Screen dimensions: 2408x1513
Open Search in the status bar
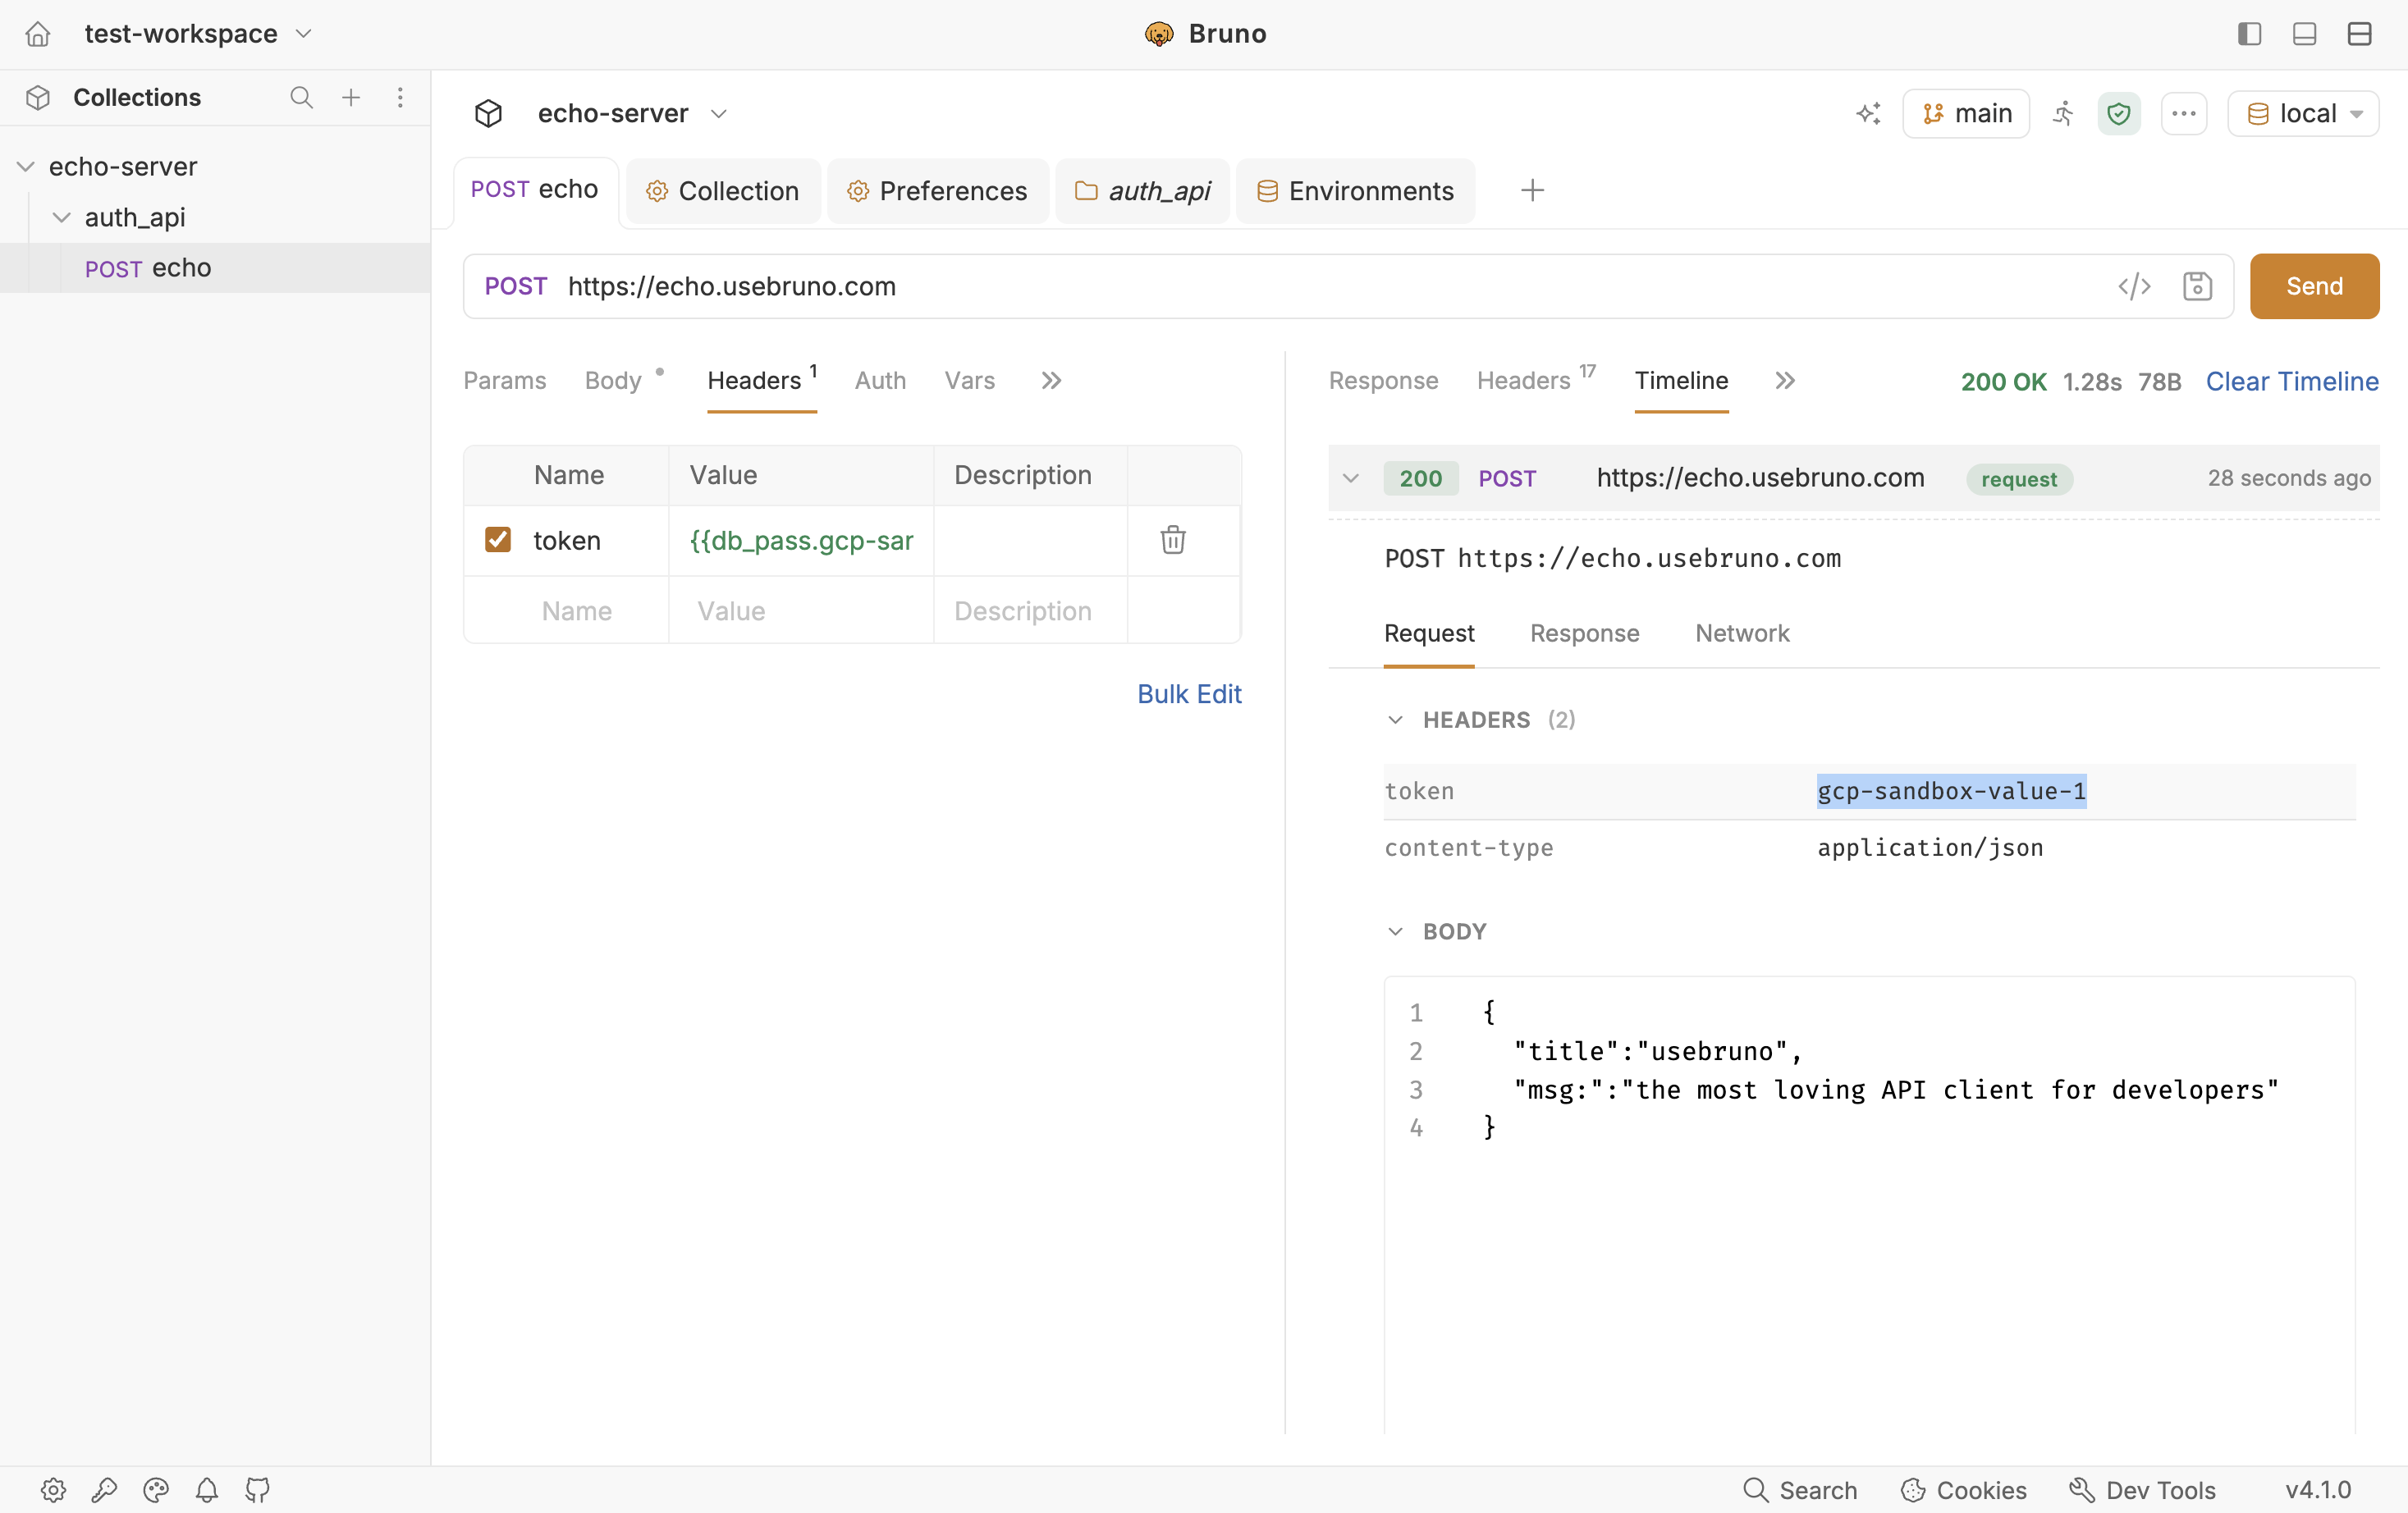(1800, 1490)
